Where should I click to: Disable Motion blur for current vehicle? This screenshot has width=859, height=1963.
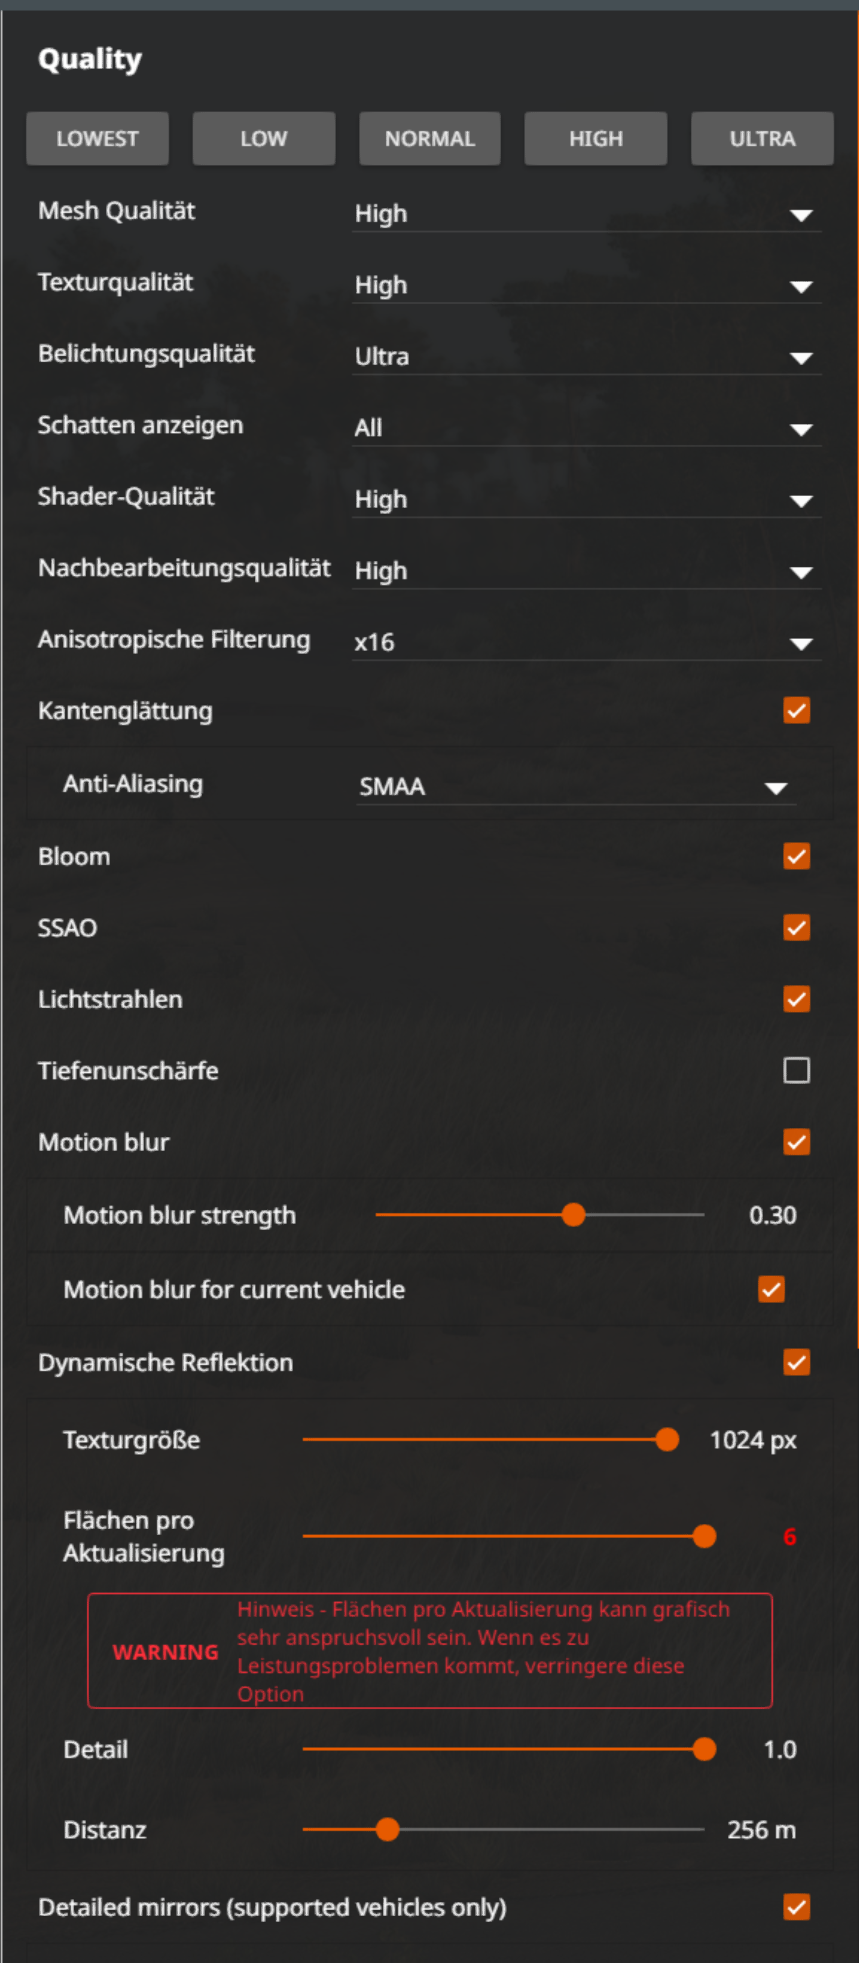771,1290
